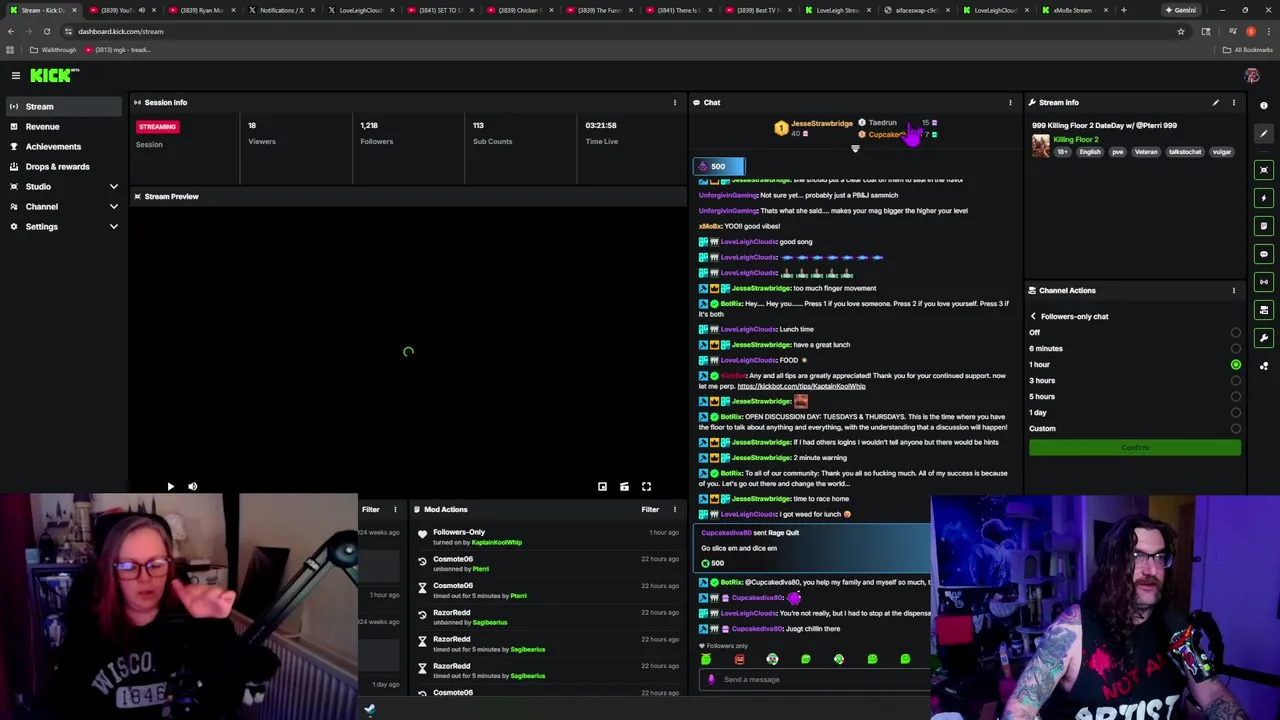This screenshot has width=1280, height=720.
Task: Open the Killing Floor 2 category link
Action: pos(1076,140)
